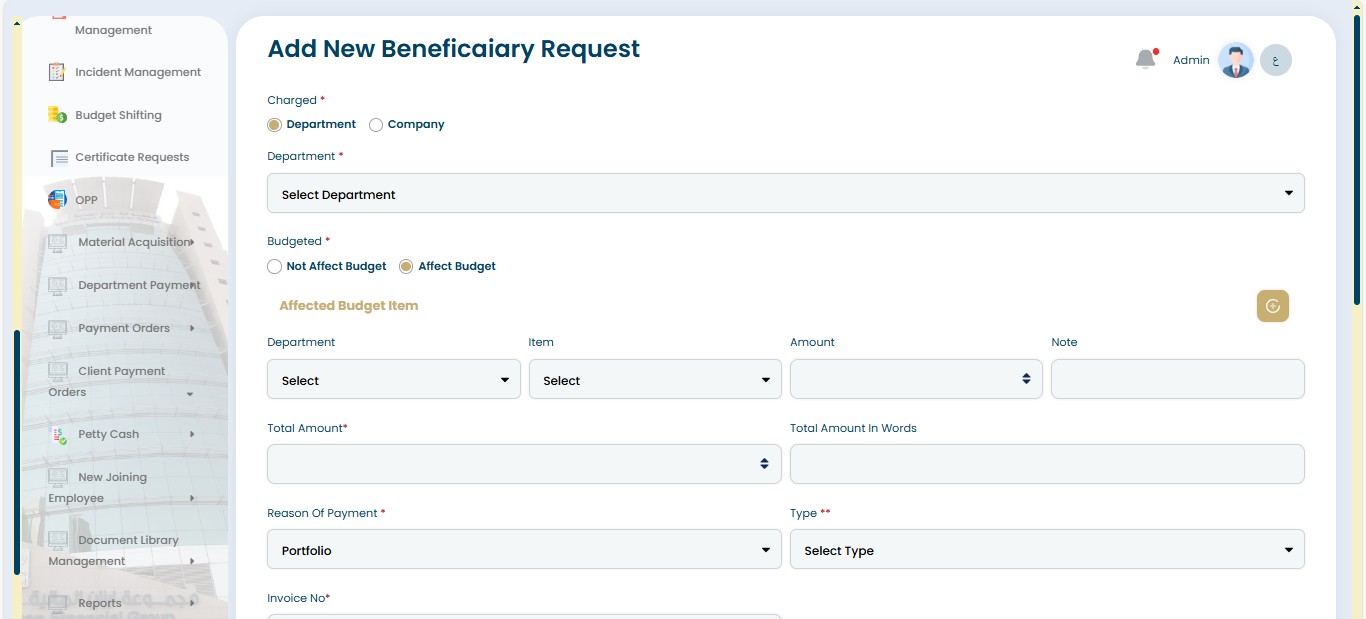Click the notification bell icon

click(x=1145, y=60)
